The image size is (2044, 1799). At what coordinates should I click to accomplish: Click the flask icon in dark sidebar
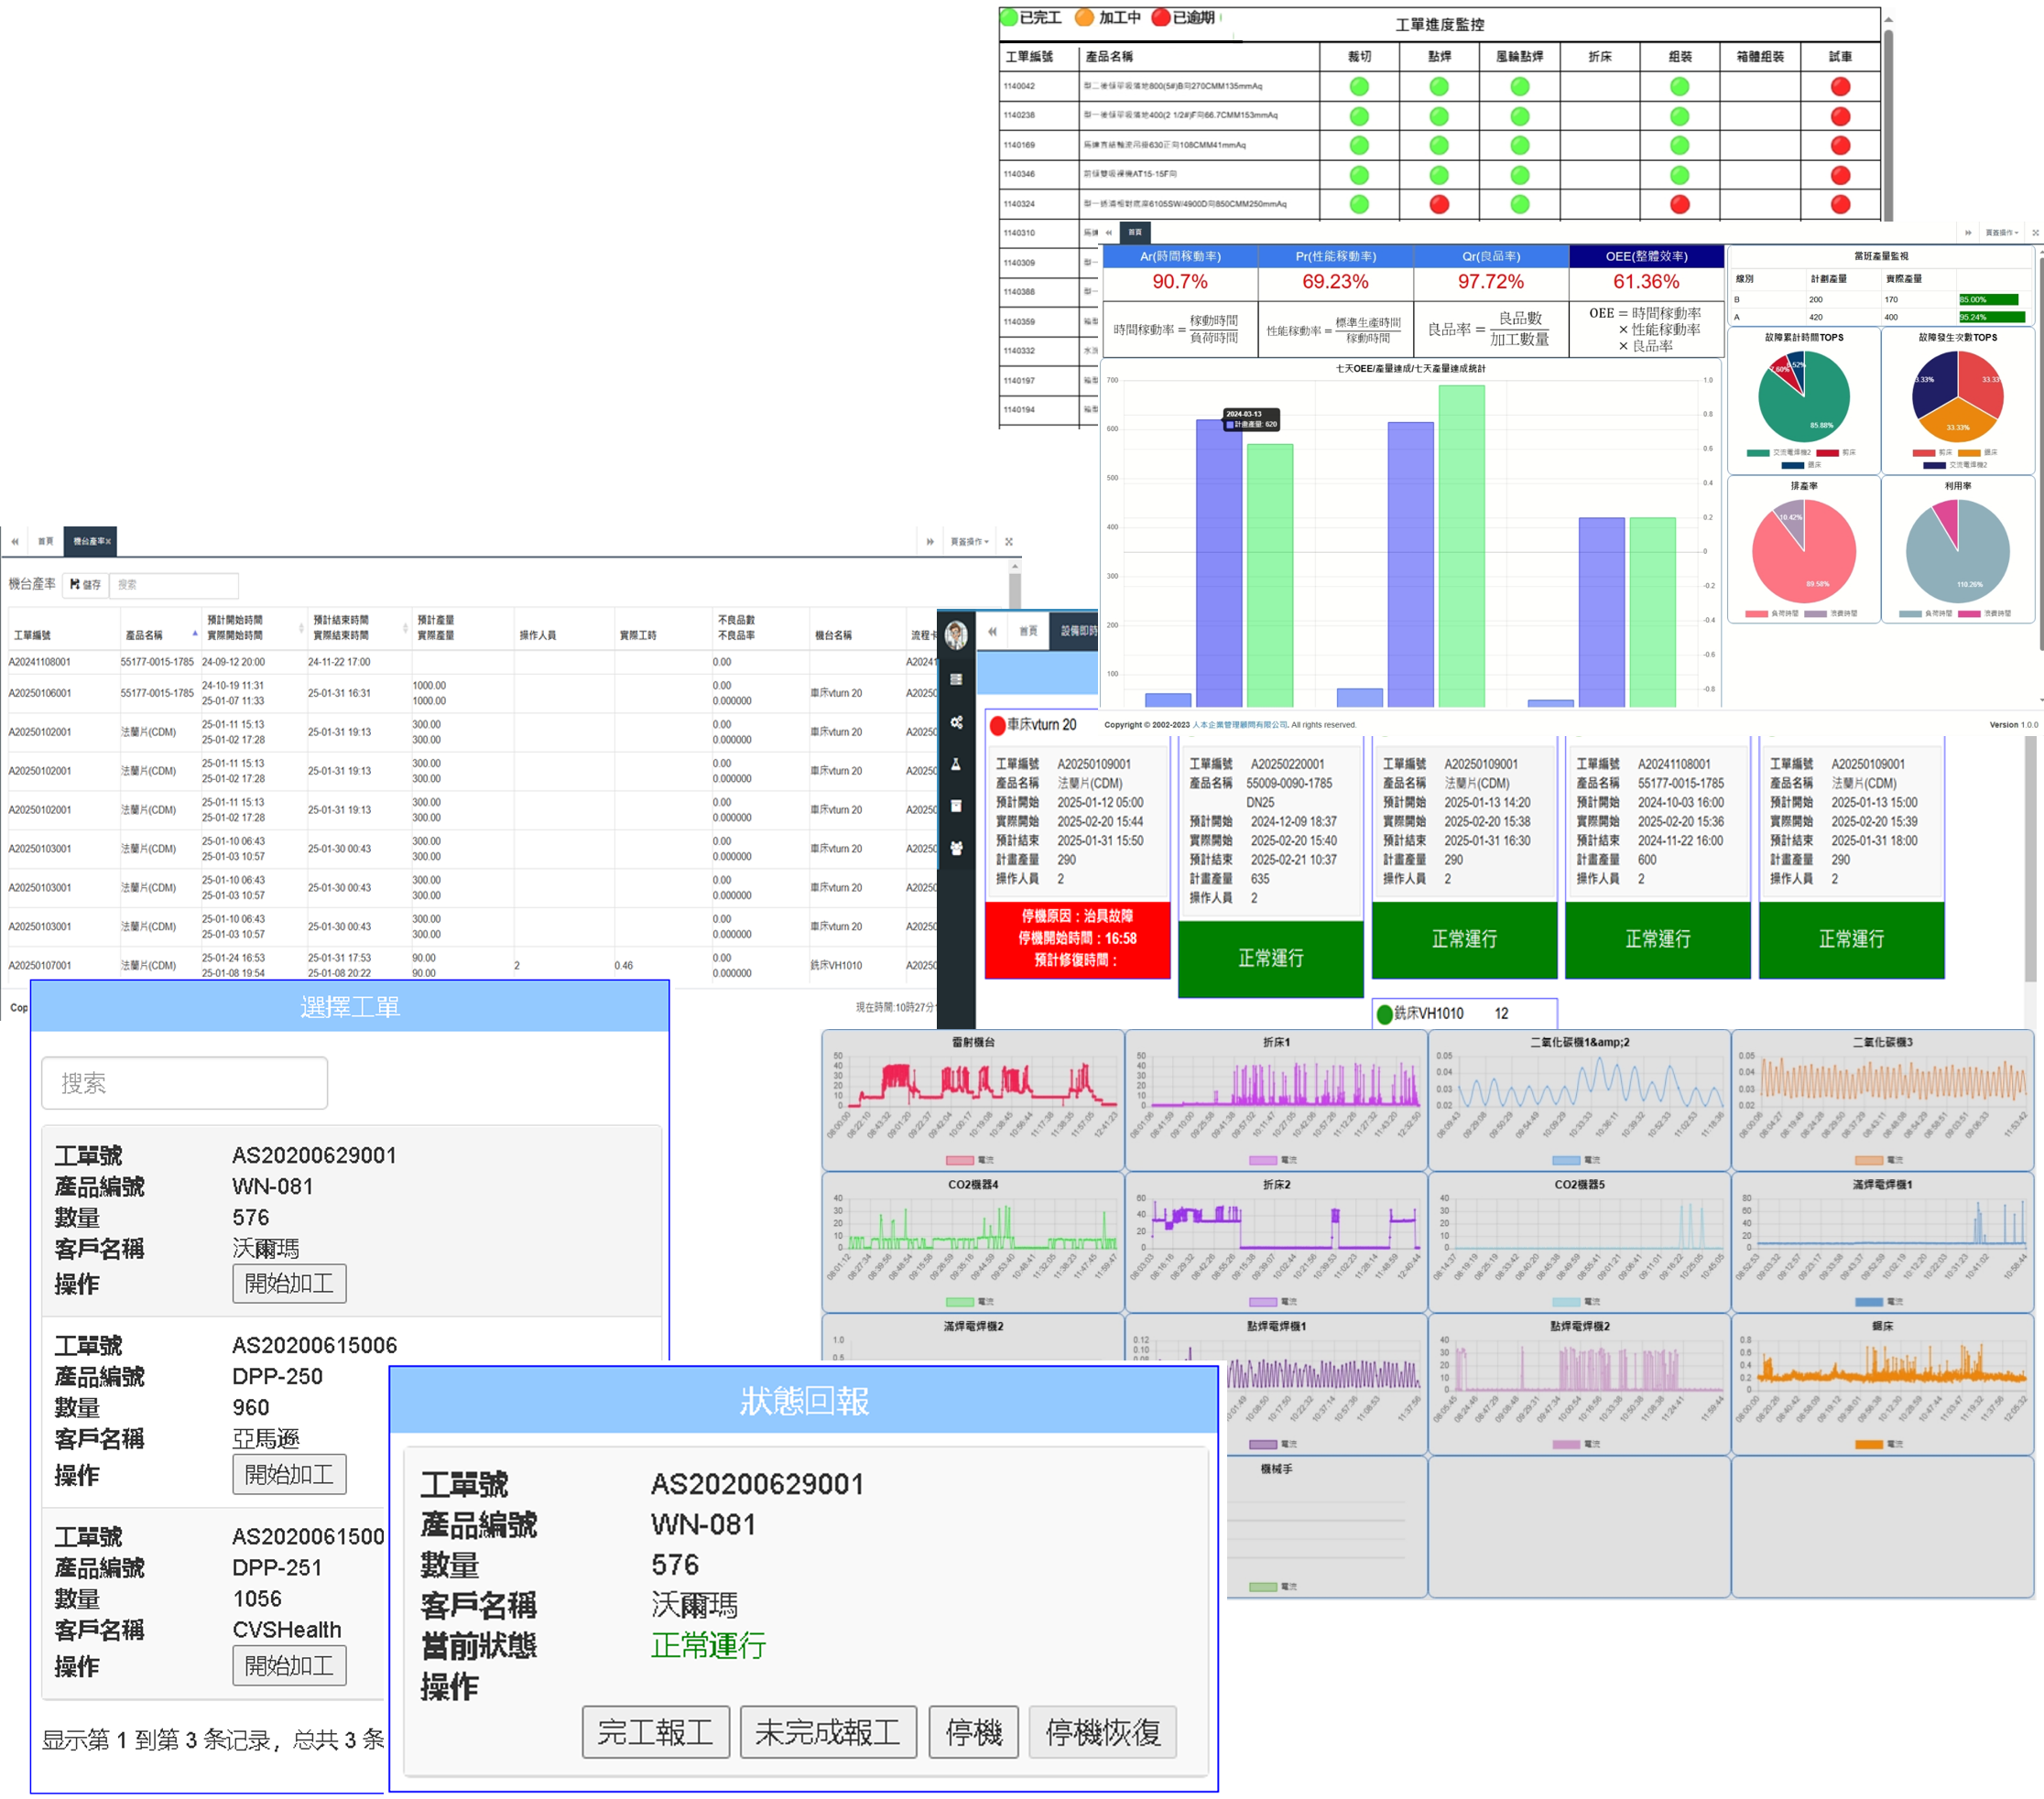[956, 764]
